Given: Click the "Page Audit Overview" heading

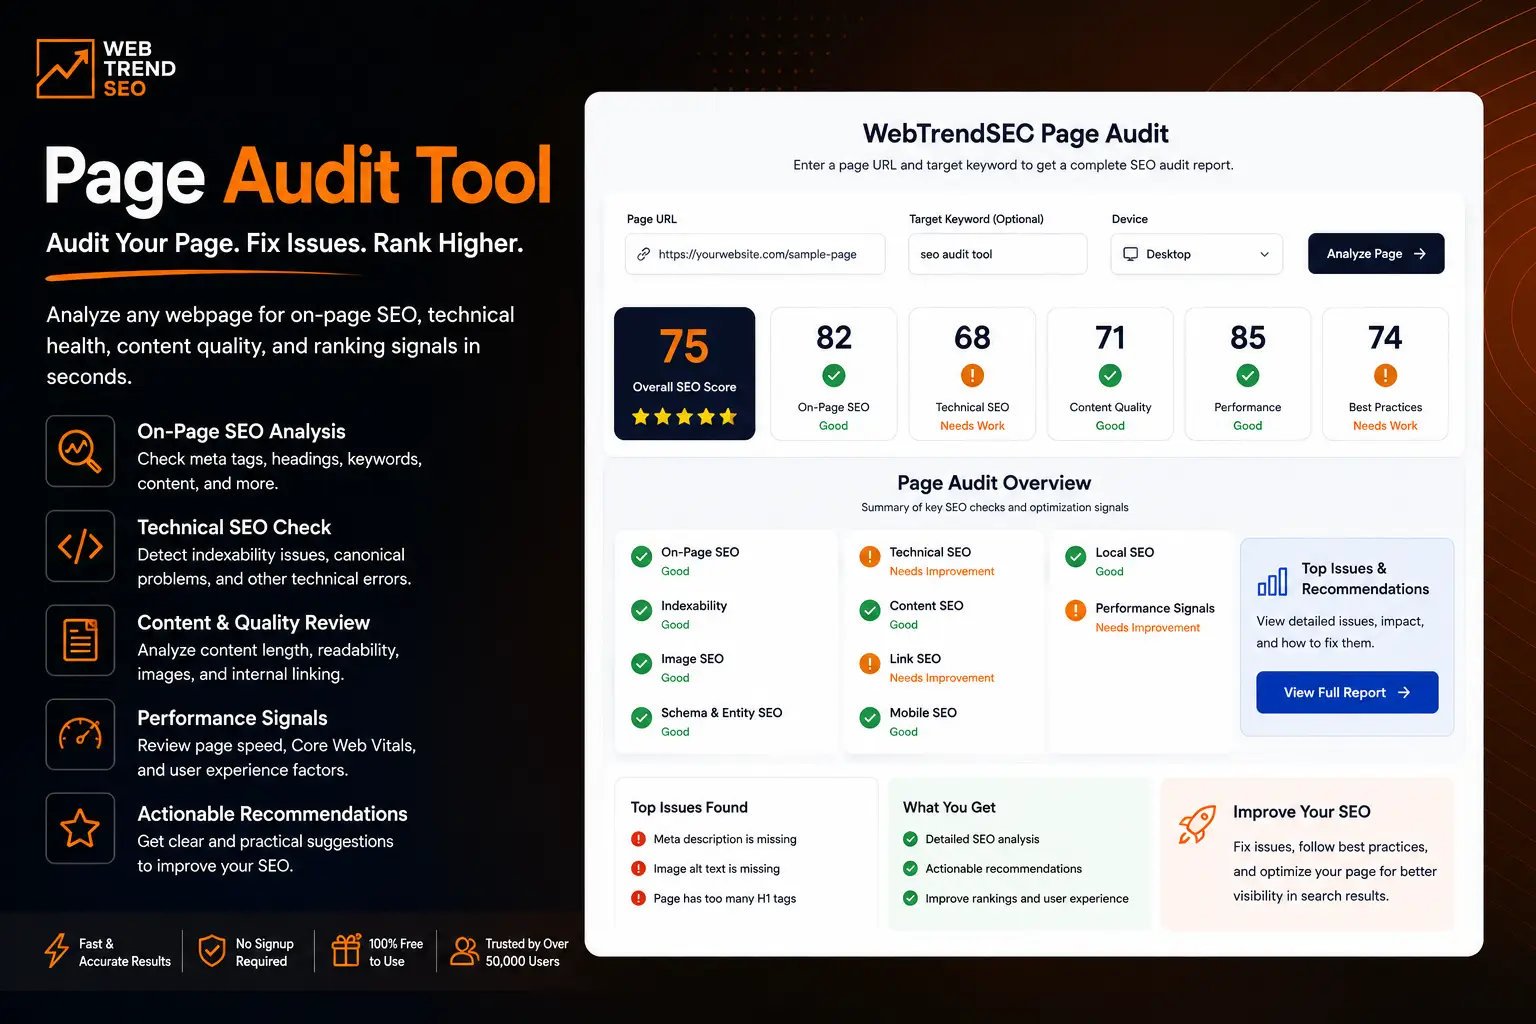Looking at the screenshot, I should click(x=994, y=483).
